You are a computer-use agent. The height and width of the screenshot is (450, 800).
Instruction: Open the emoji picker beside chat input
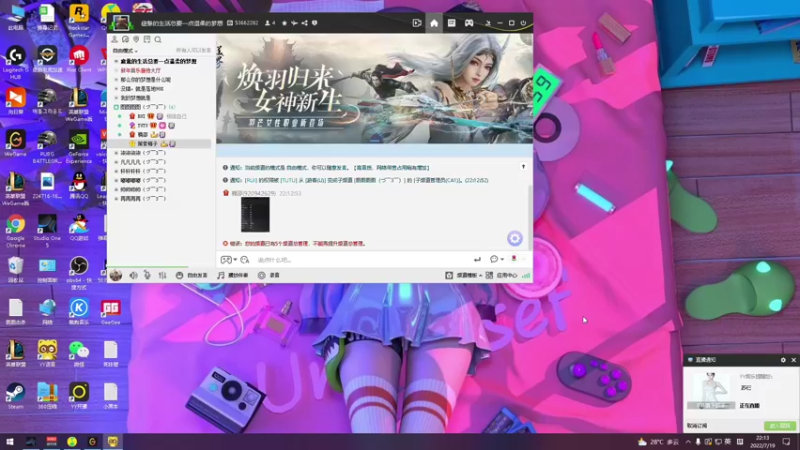tap(245, 260)
